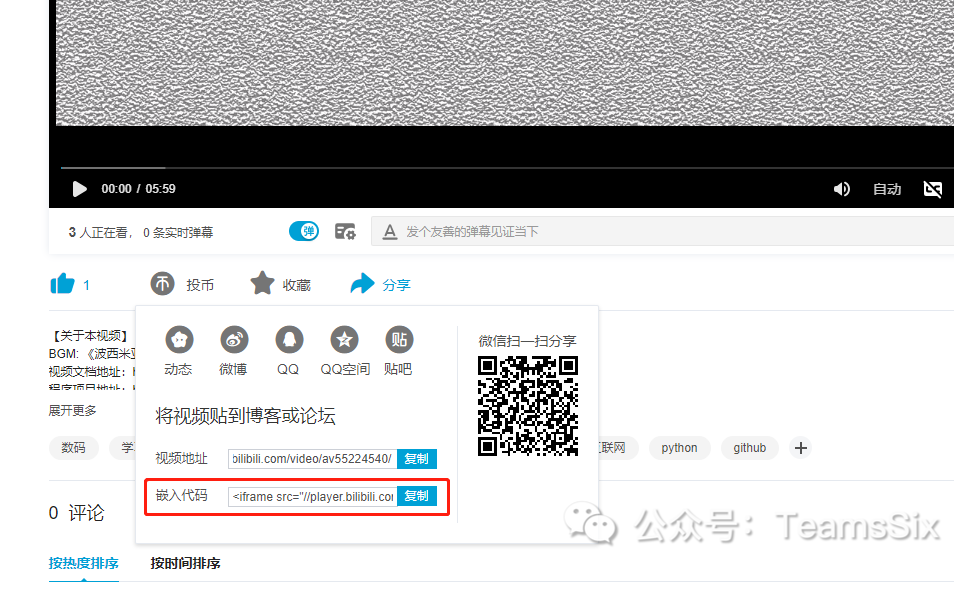Toggle the danmaku switch on or off
This screenshot has width=954, height=590.
point(304,231)
